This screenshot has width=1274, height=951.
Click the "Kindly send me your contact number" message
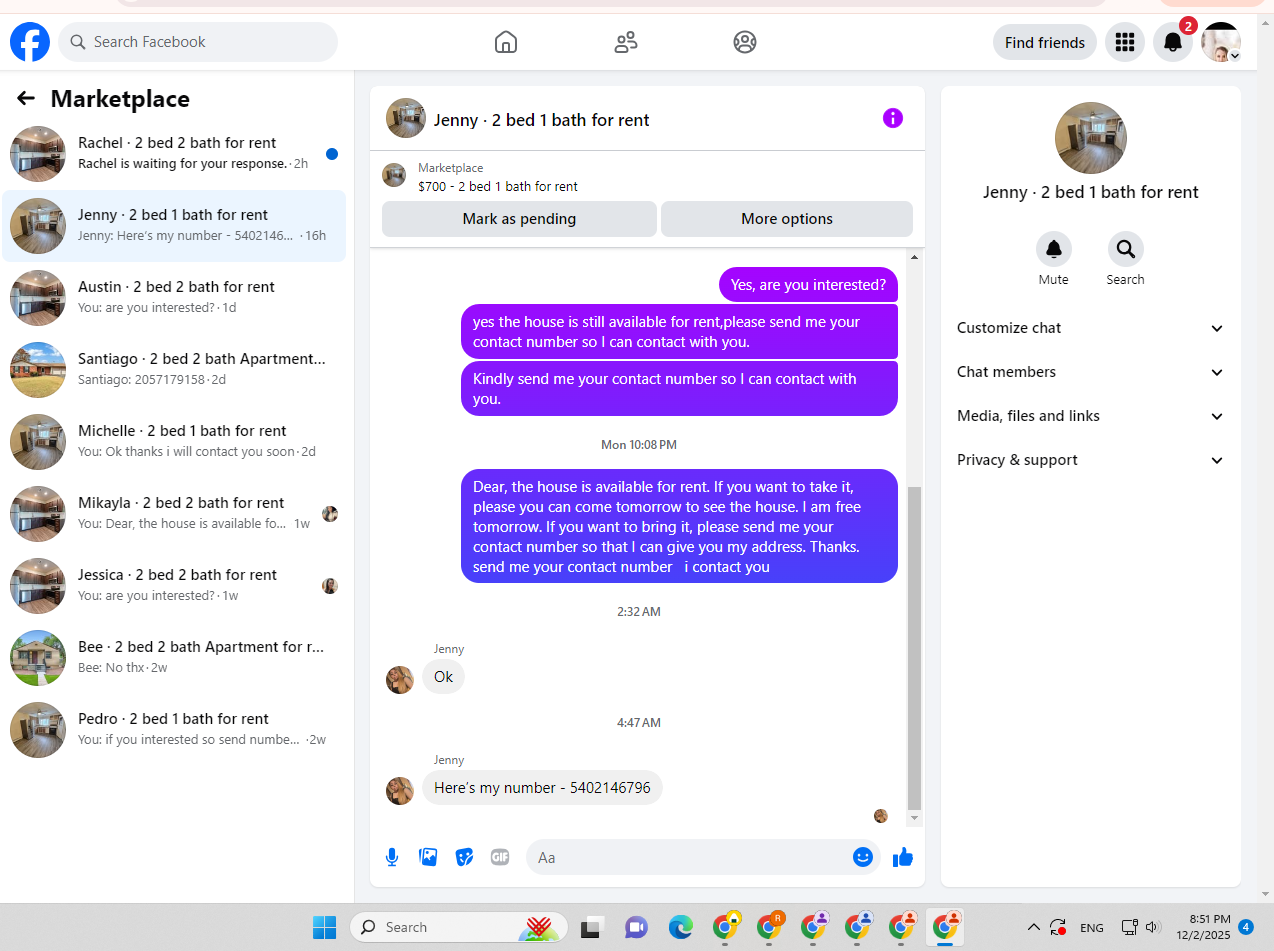click(679, 389)
